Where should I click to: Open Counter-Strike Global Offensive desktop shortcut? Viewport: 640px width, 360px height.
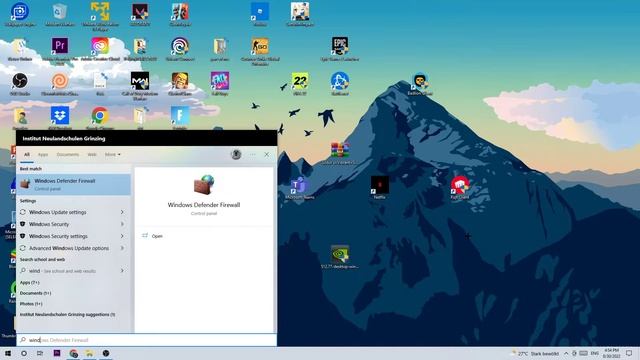[x=260, y=51]
